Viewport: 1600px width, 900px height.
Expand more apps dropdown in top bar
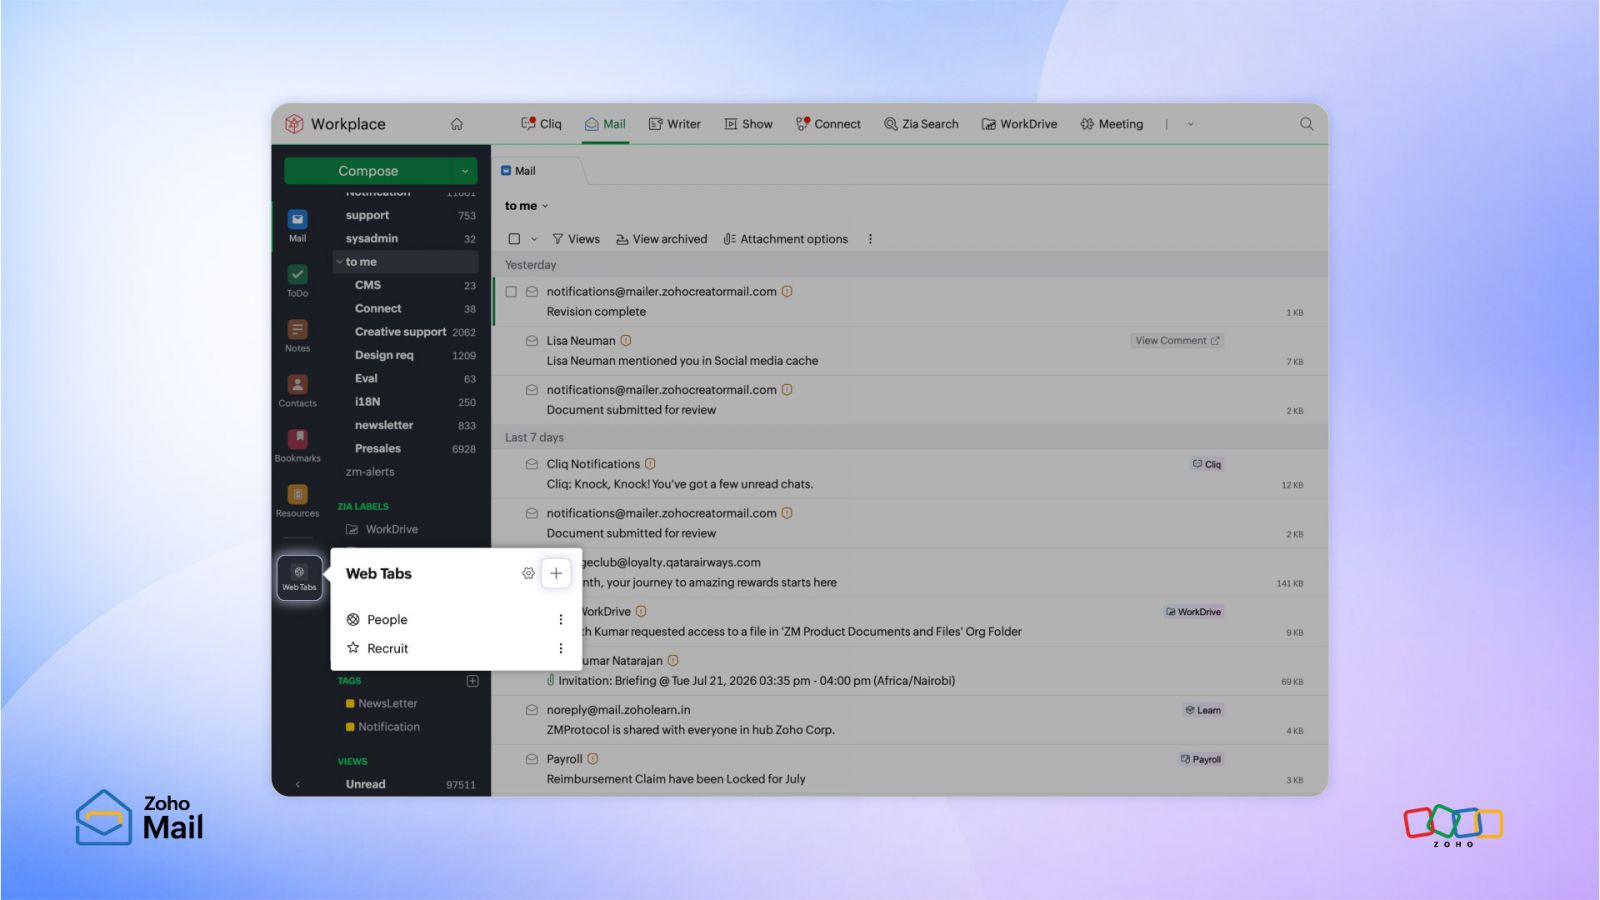click(1190, 124)
